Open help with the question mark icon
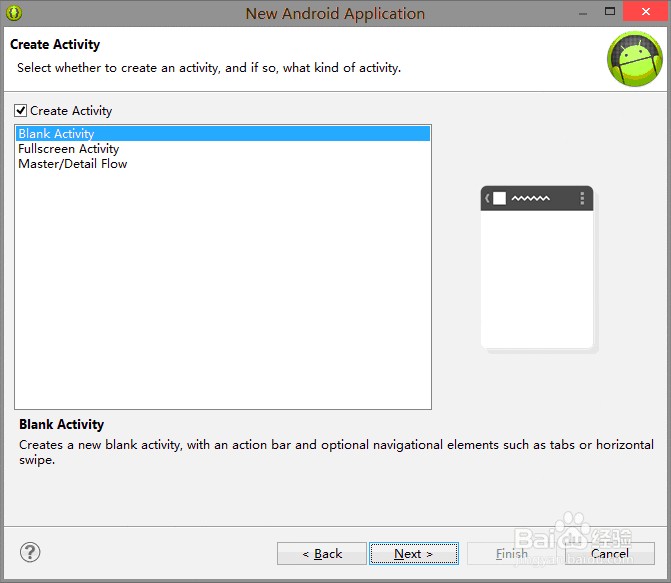Viewport: 671px width, 583px height. 30,552
